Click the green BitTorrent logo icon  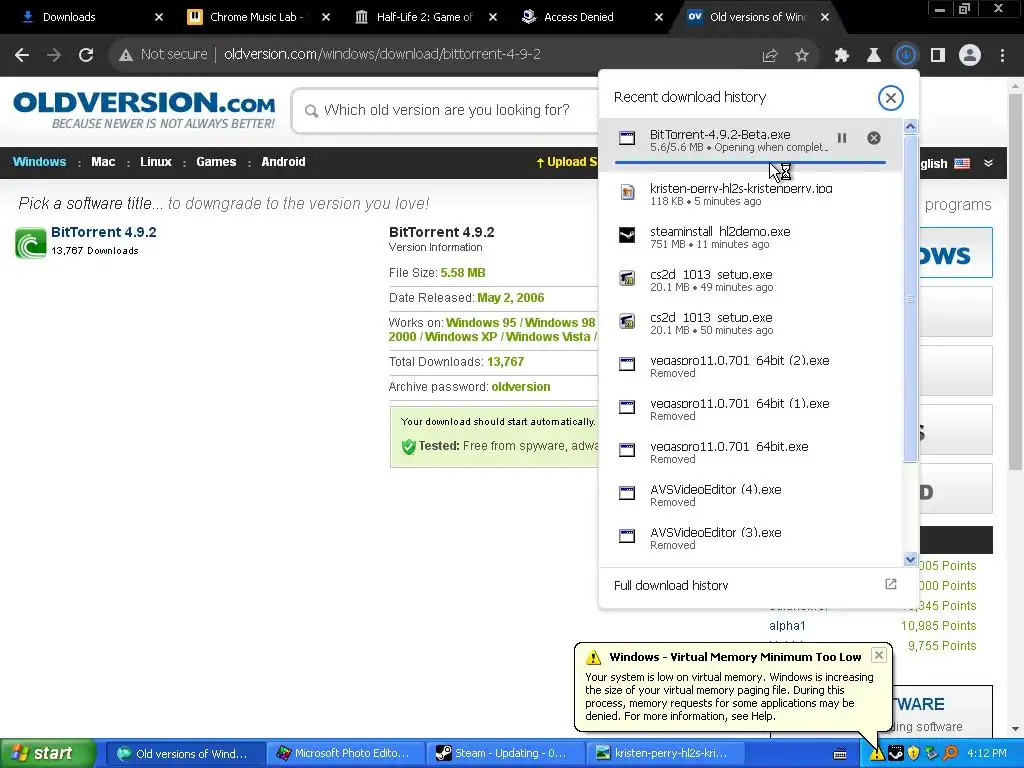[x=30, y=242]
